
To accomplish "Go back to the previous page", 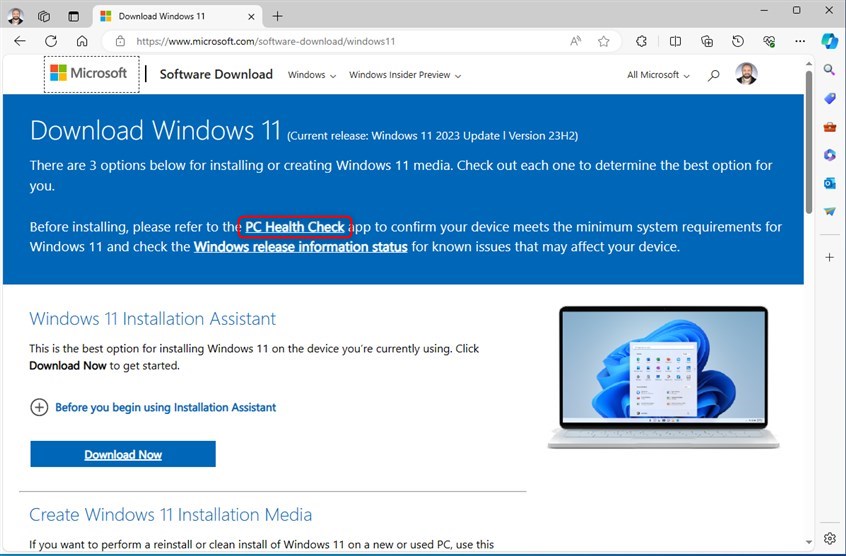I will 20,41.
